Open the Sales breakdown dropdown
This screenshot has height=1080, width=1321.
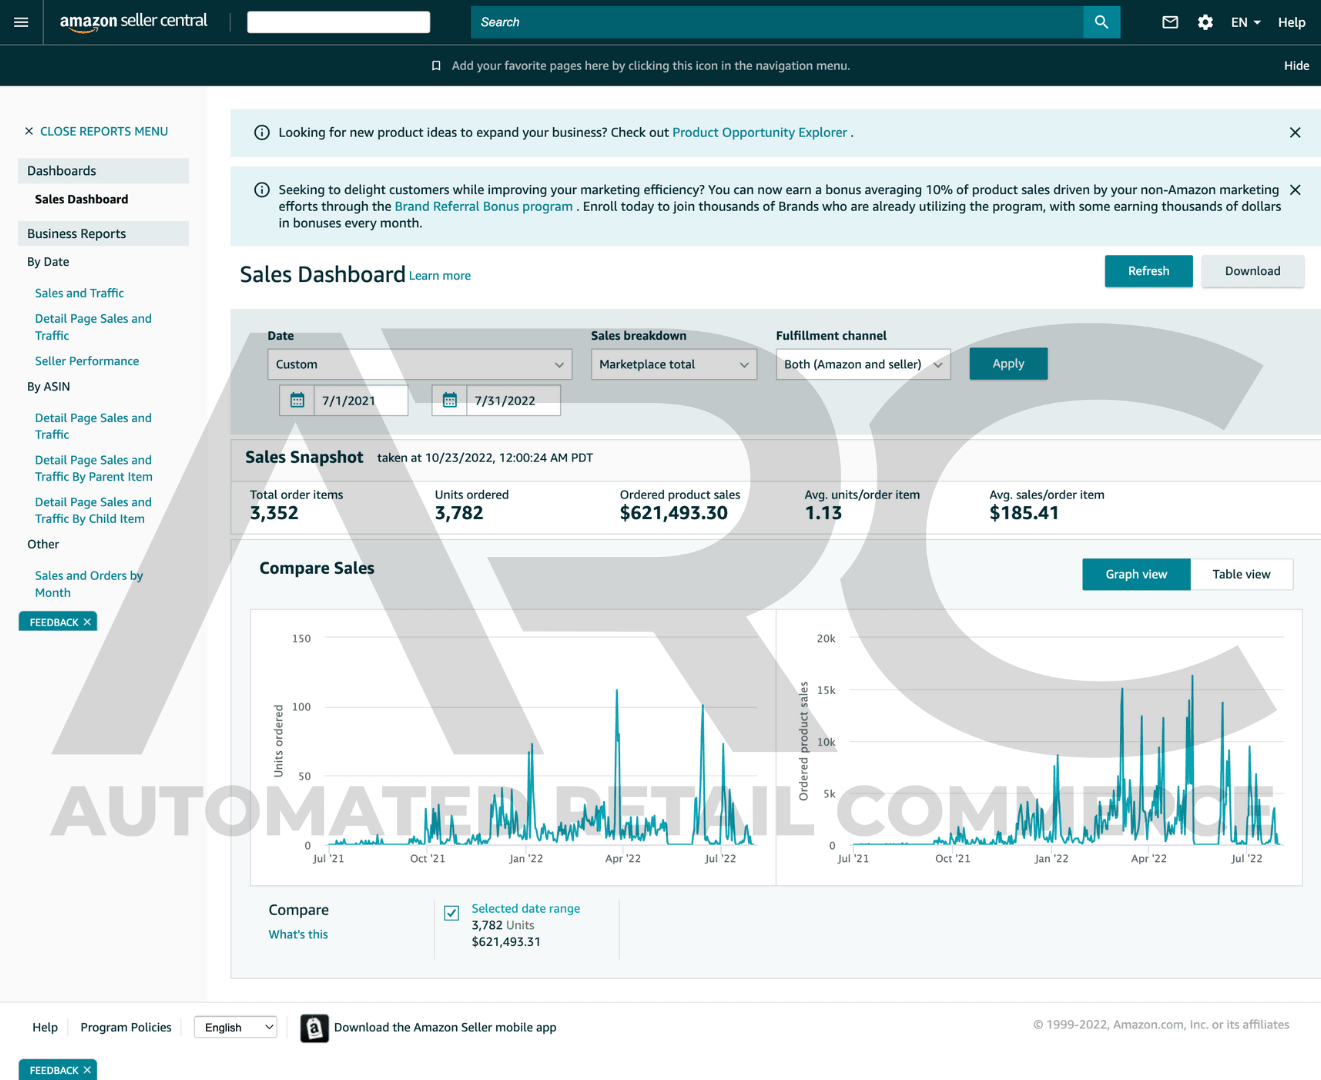pyautogui.click(x=673, y=364)
